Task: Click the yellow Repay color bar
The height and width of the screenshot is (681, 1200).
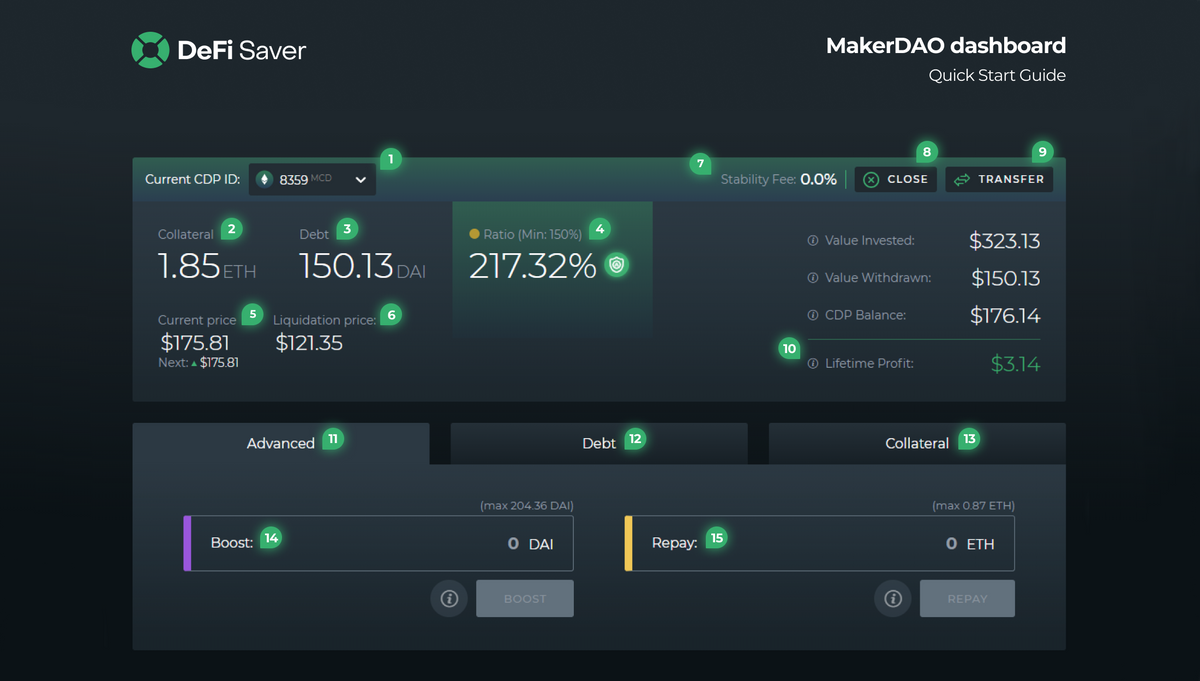Action: 628,544
